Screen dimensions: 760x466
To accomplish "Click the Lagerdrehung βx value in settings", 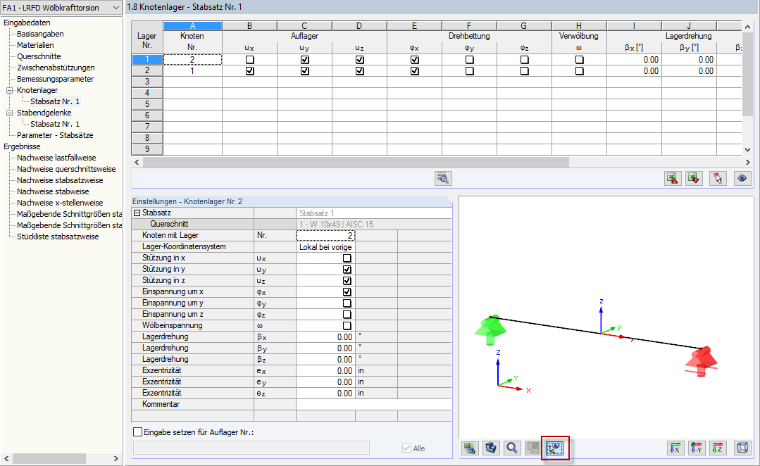I will tap(326, 337).
